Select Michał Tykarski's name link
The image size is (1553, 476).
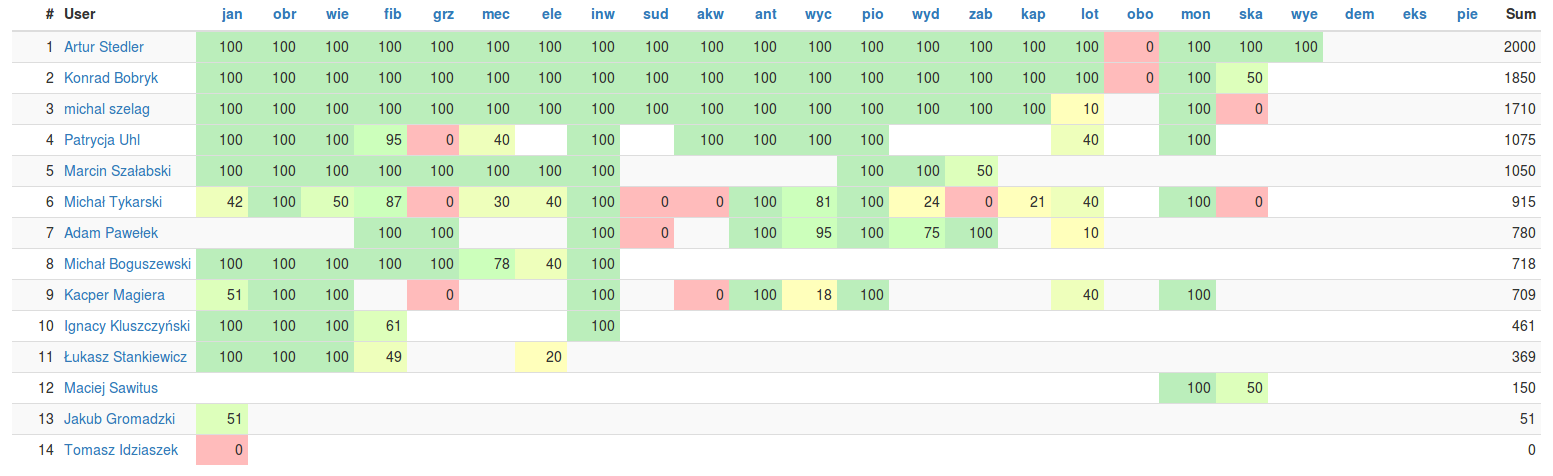[113, 202]
